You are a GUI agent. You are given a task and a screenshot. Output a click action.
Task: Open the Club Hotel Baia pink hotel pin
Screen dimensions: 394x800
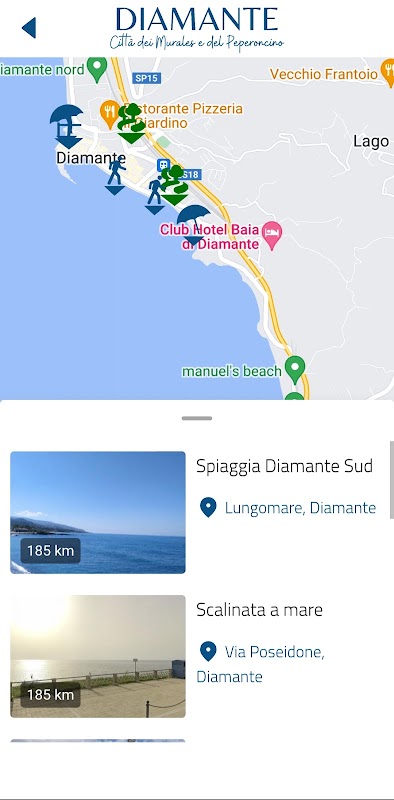pos(272,236)
